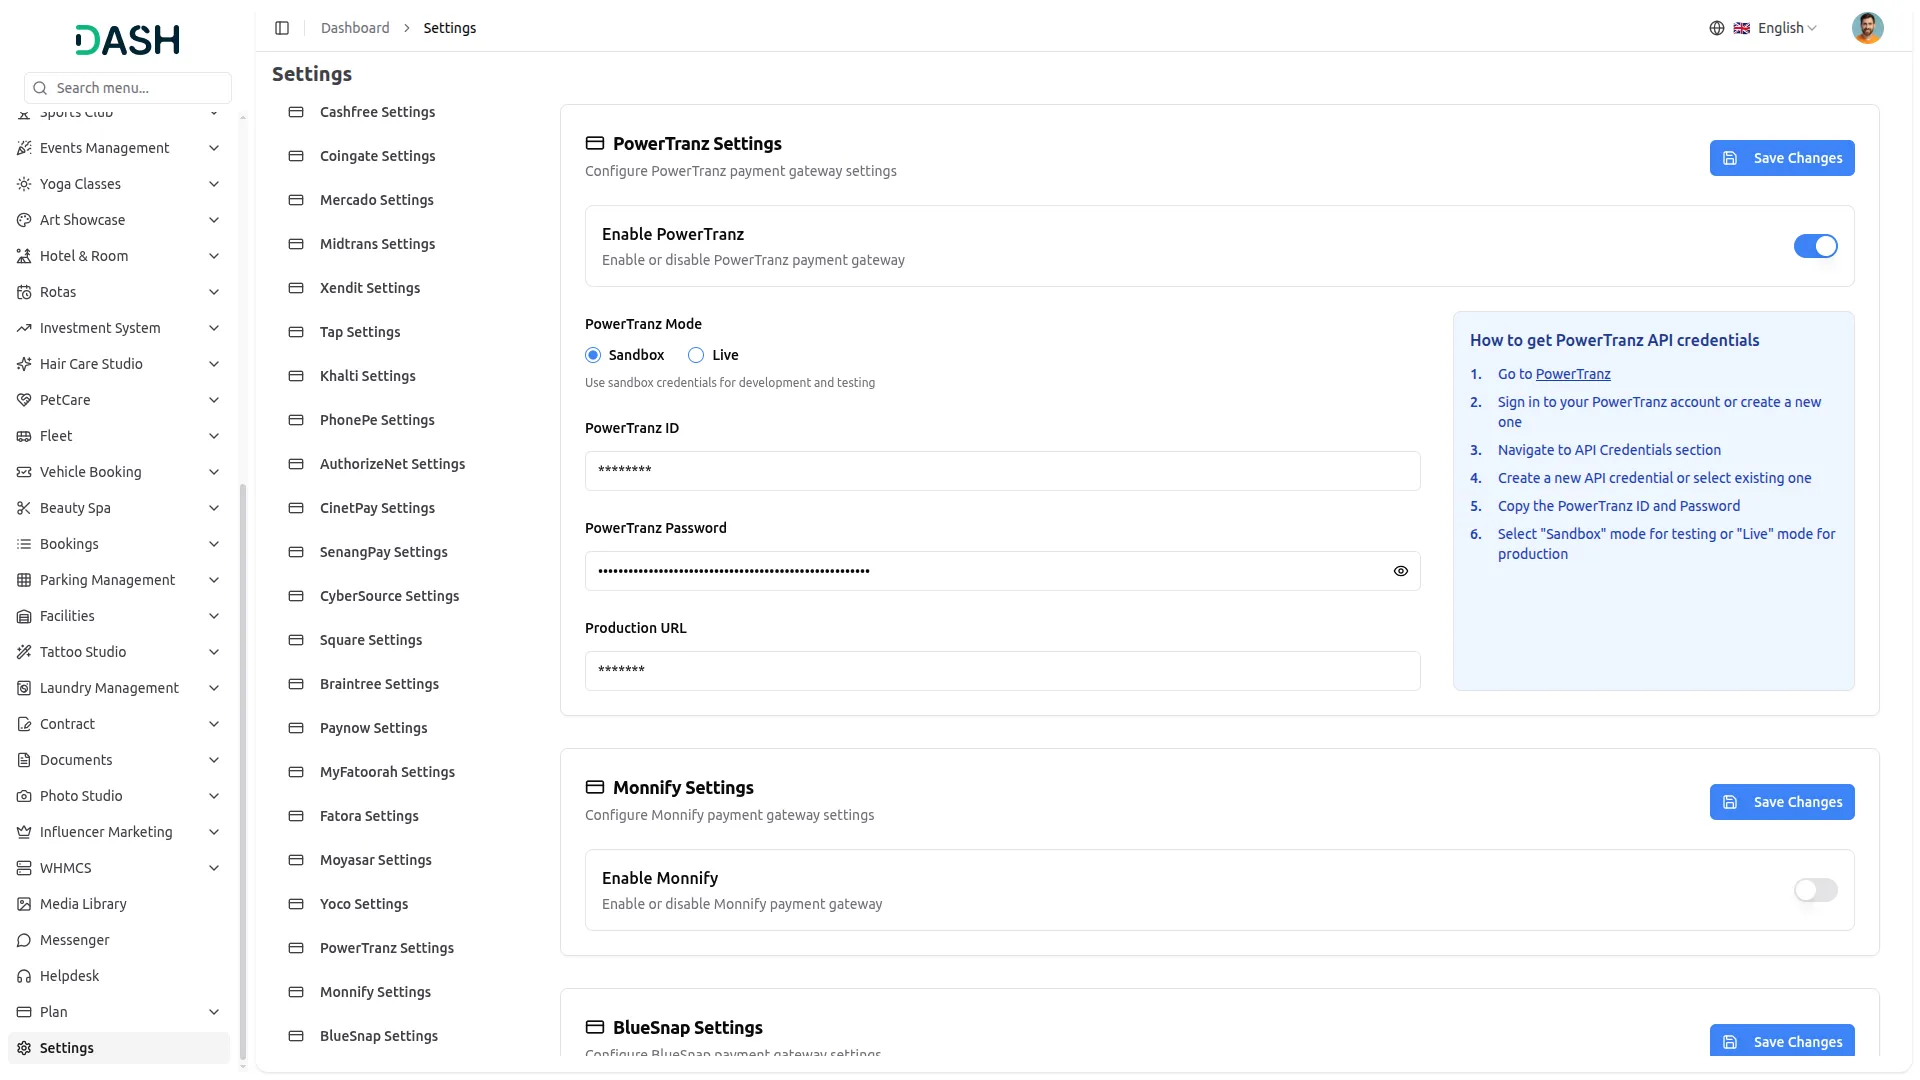
Task: Click the Rotas icon
Action: 24,292
